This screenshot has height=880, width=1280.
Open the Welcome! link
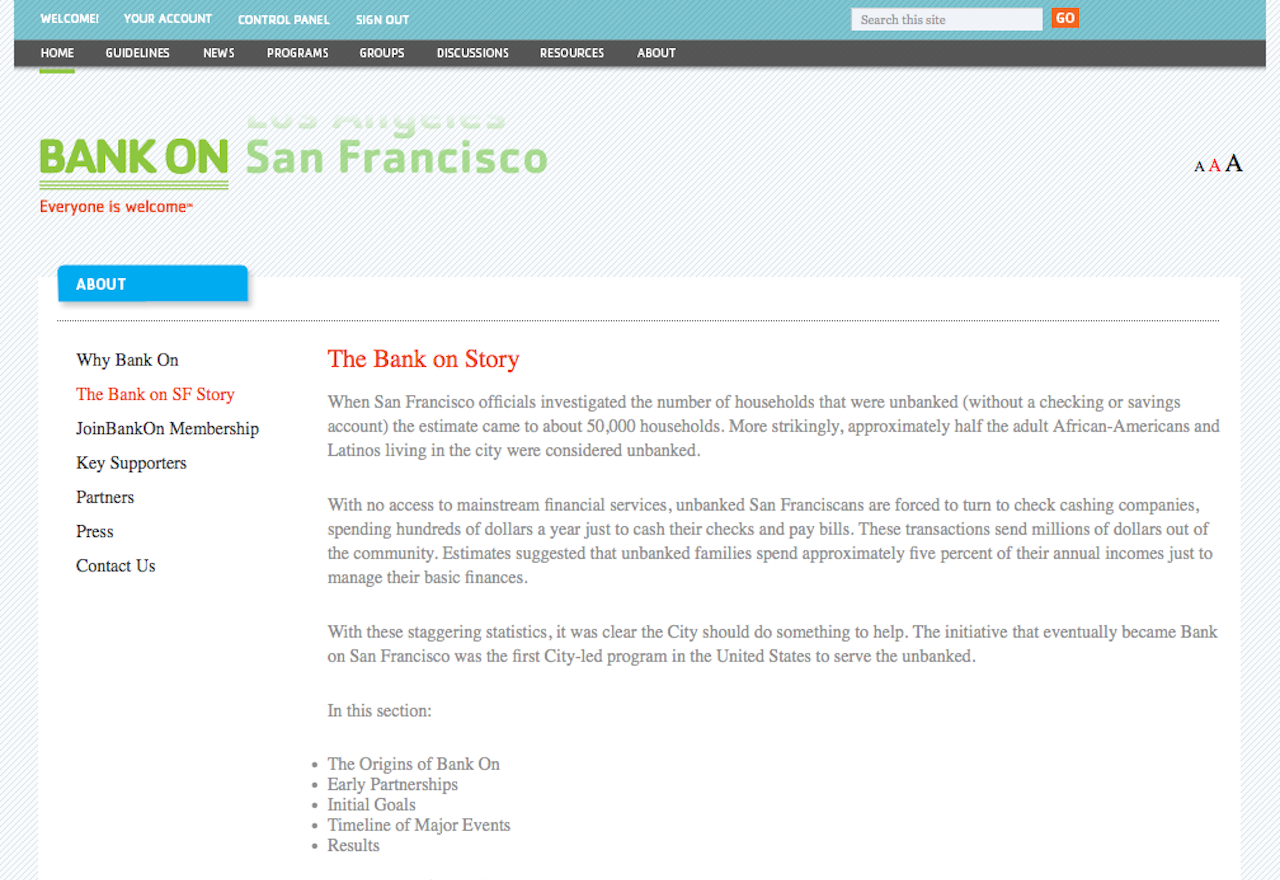pos(69,19)
